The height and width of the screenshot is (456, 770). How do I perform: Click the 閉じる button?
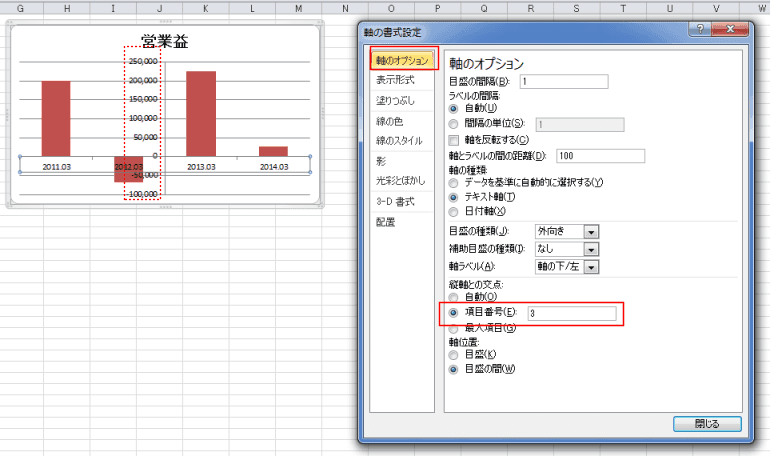[x=707, y=424]
